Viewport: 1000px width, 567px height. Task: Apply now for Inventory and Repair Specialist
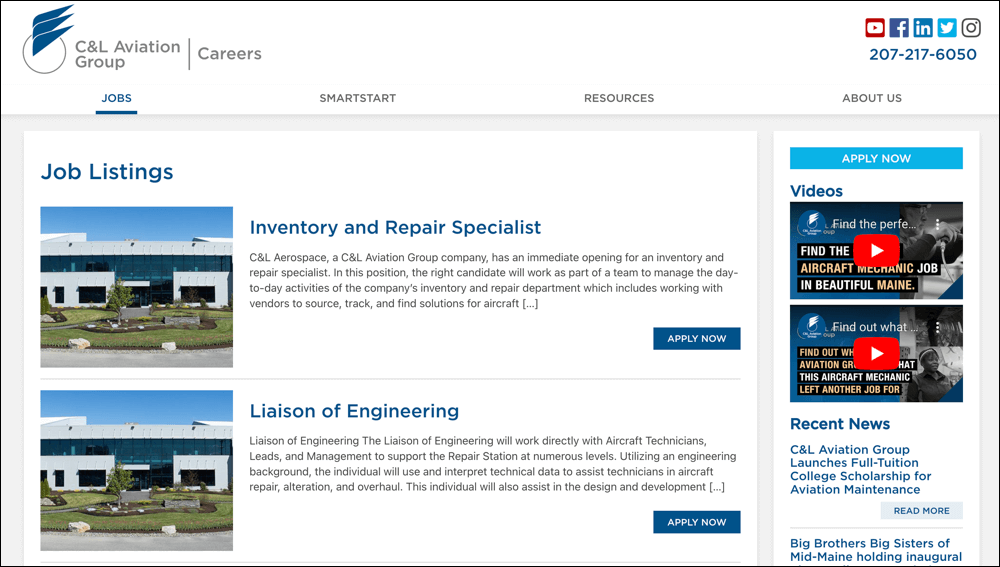(696, 339)
